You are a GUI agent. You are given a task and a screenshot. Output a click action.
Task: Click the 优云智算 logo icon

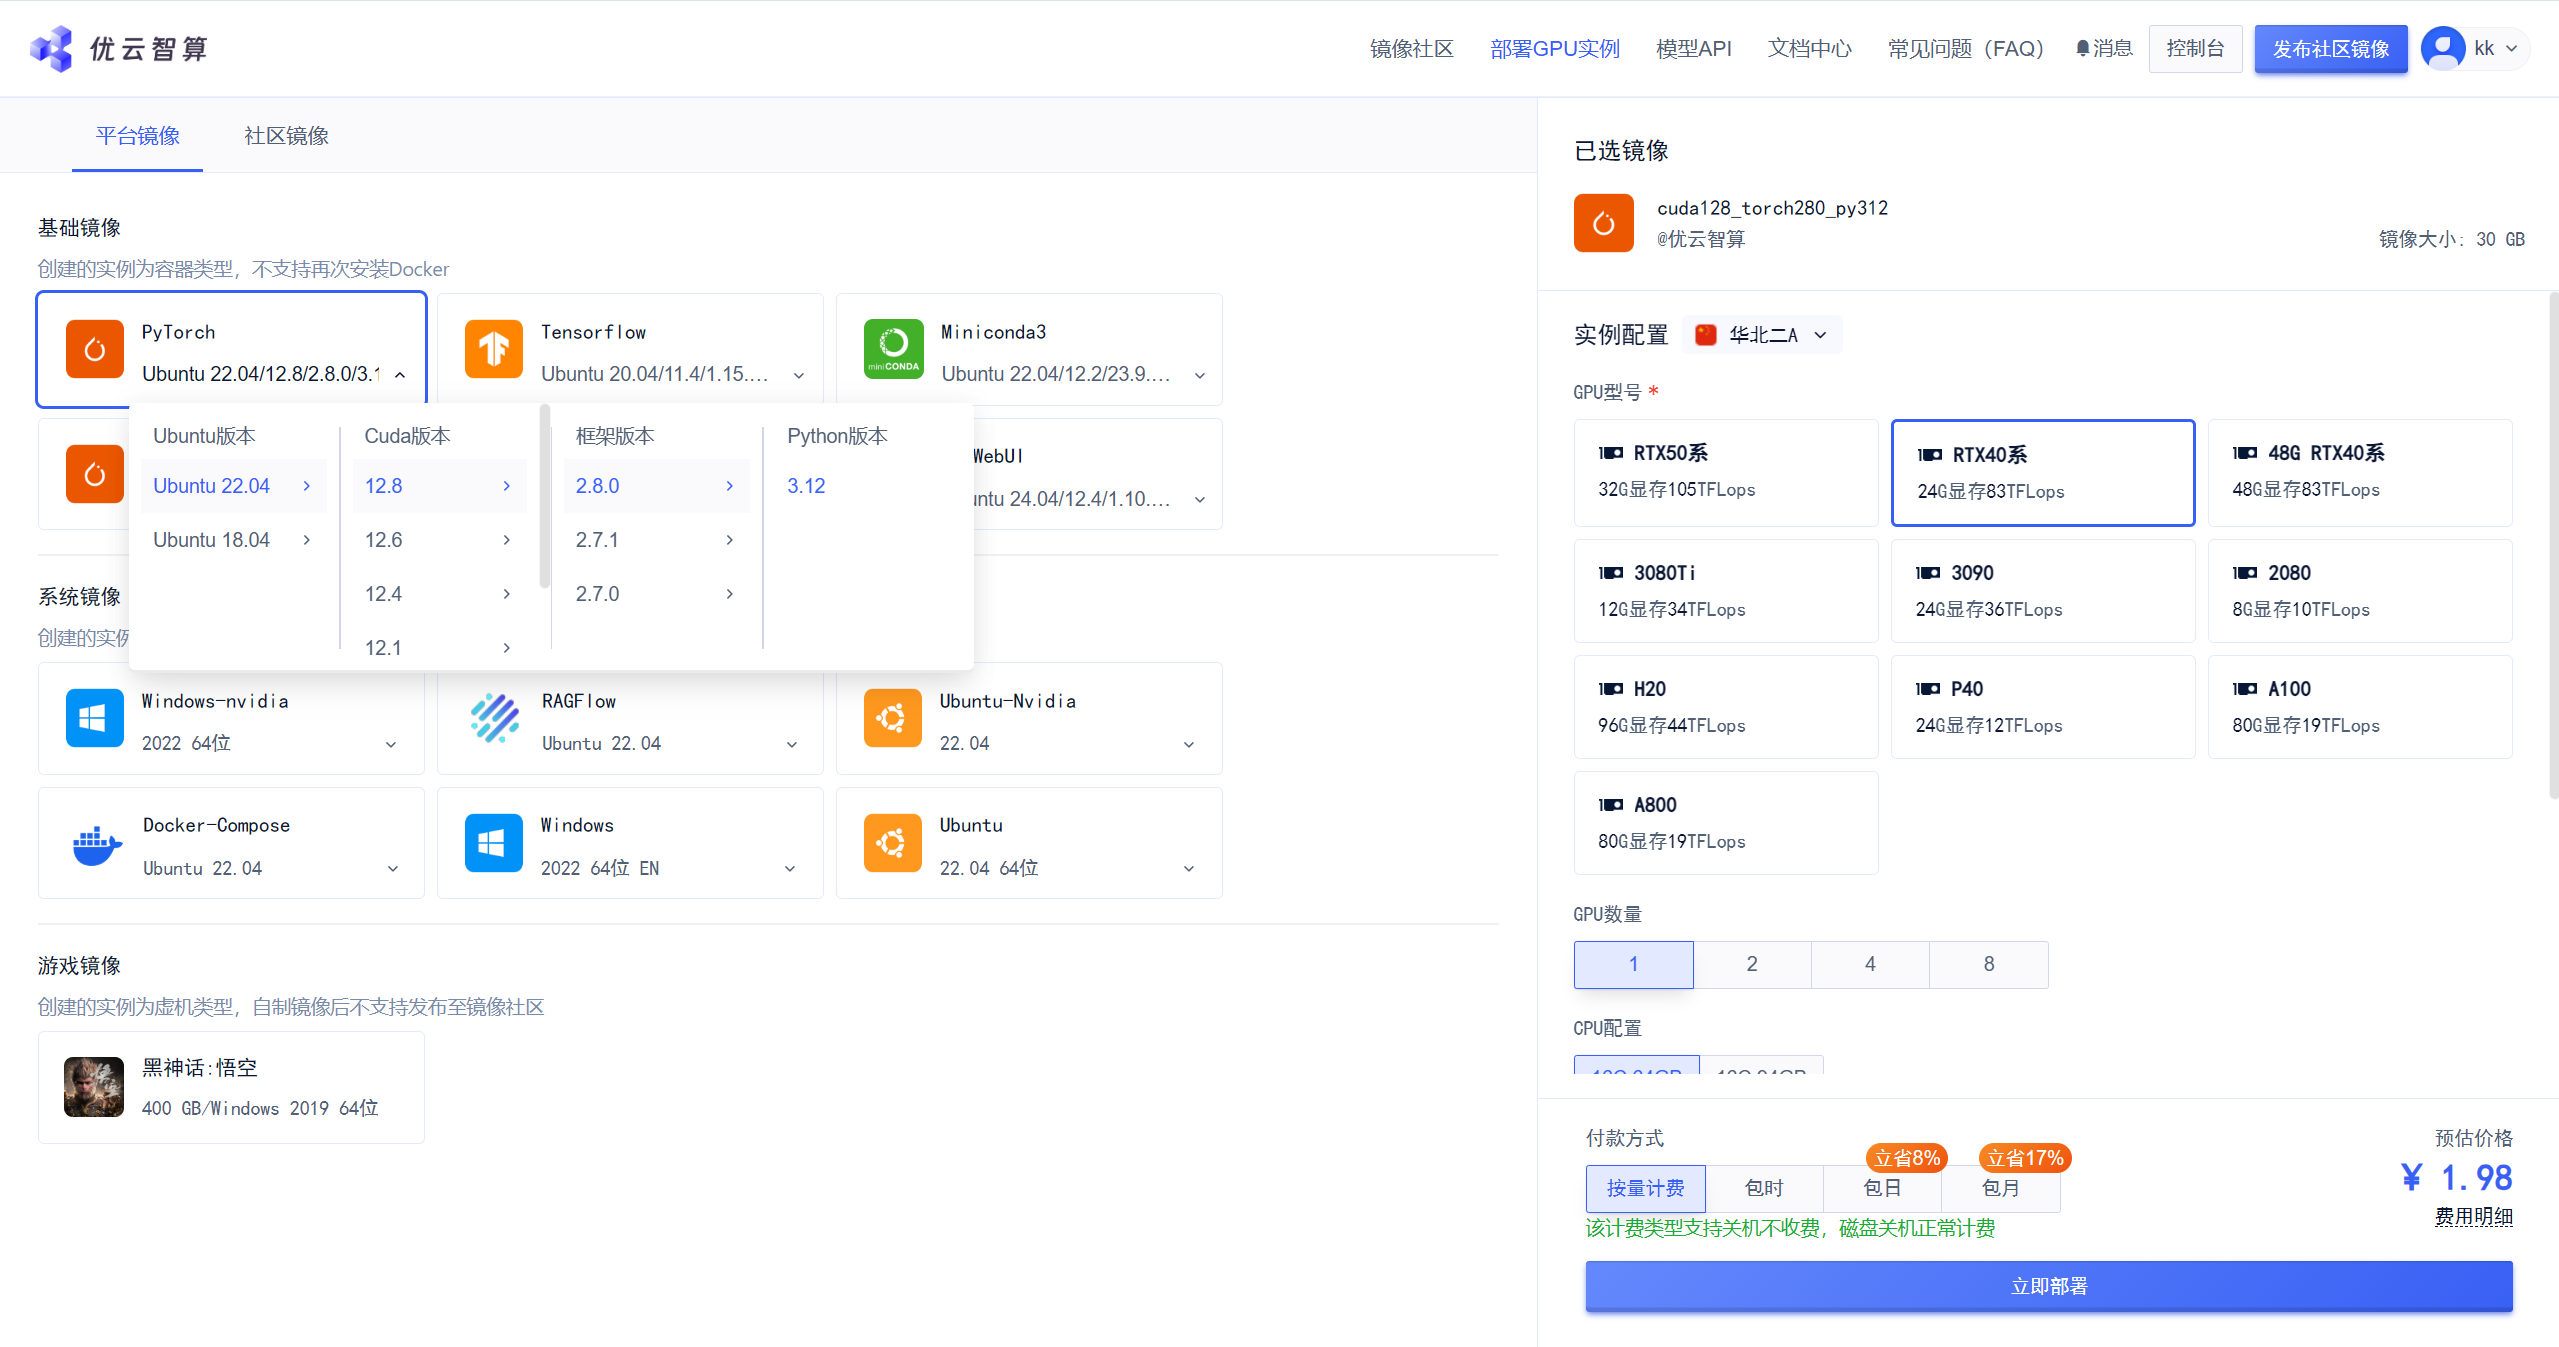click(52, 48)
